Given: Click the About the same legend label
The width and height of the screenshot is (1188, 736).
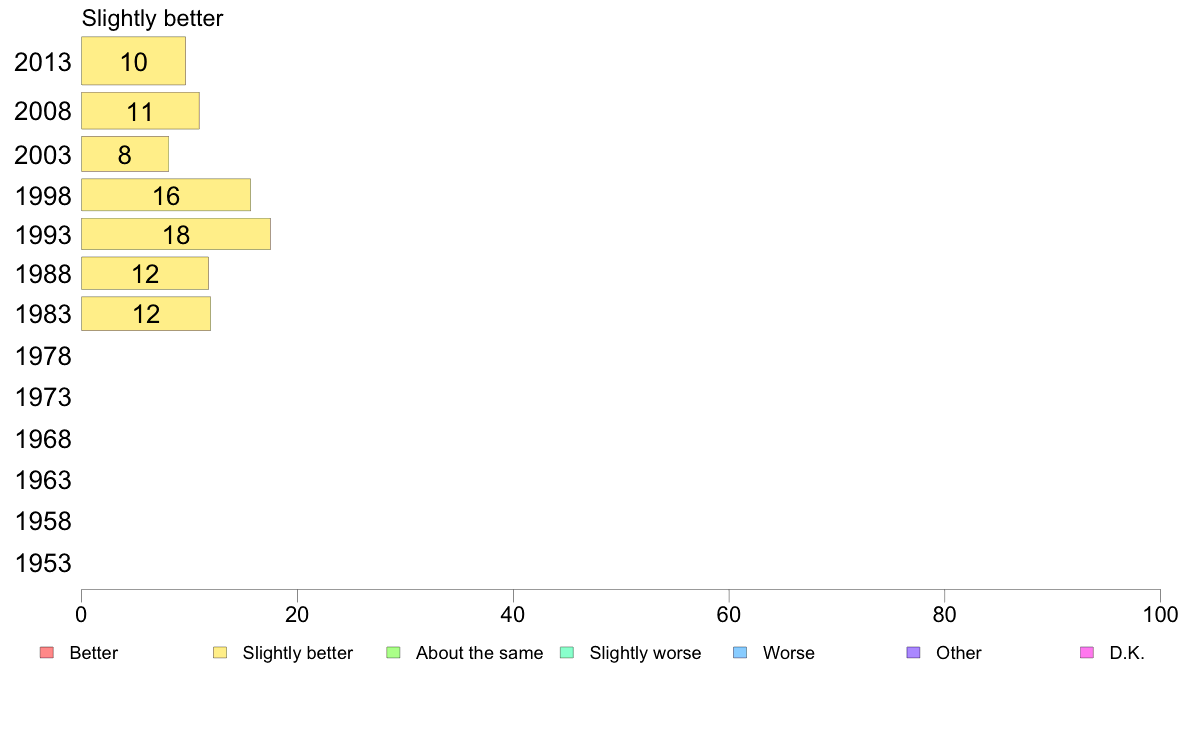Looking at the screenshot, I should 480,653.
